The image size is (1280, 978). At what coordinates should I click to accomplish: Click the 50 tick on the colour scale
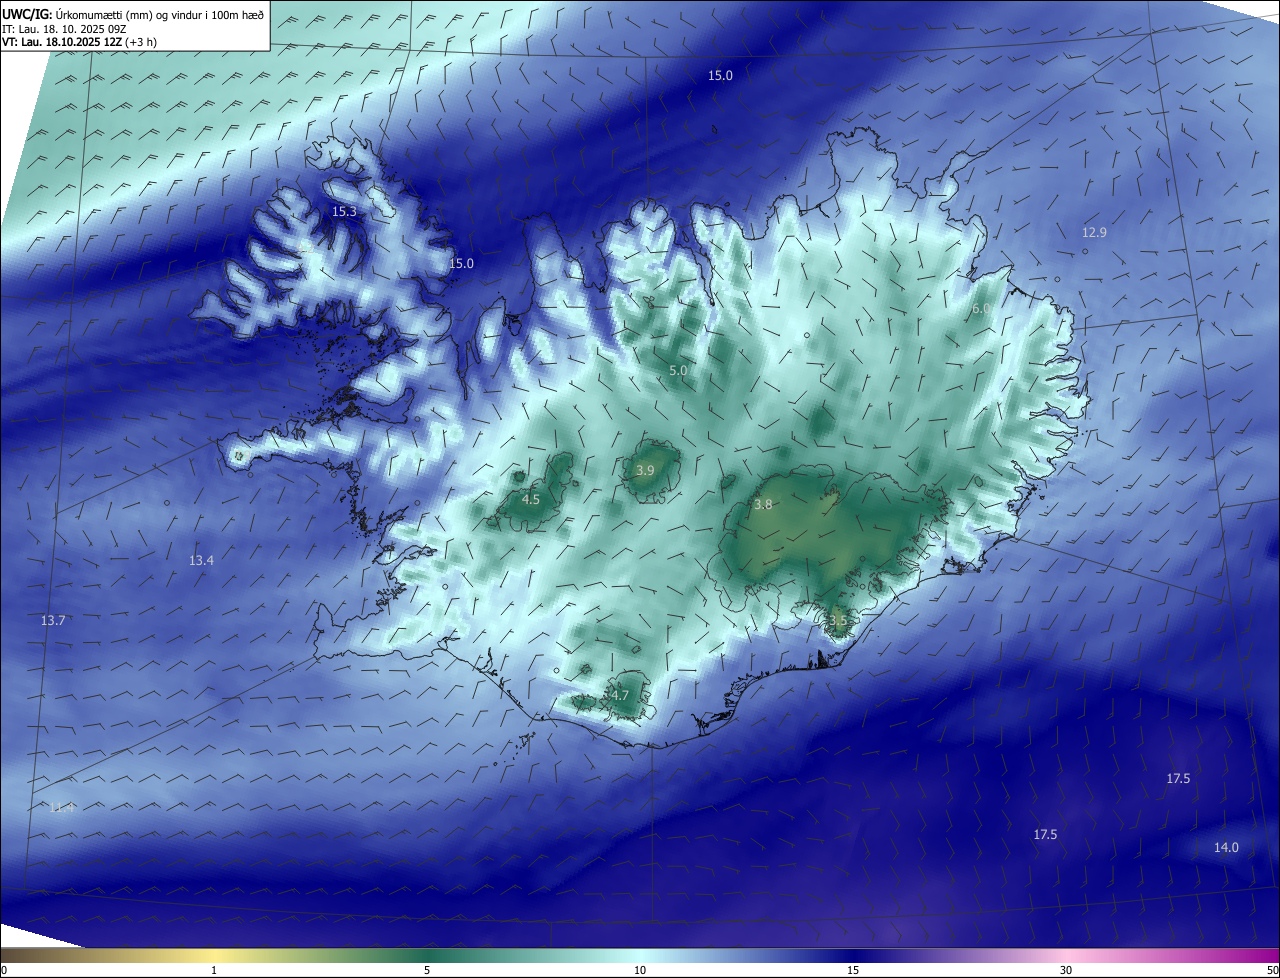[1272, 971]
